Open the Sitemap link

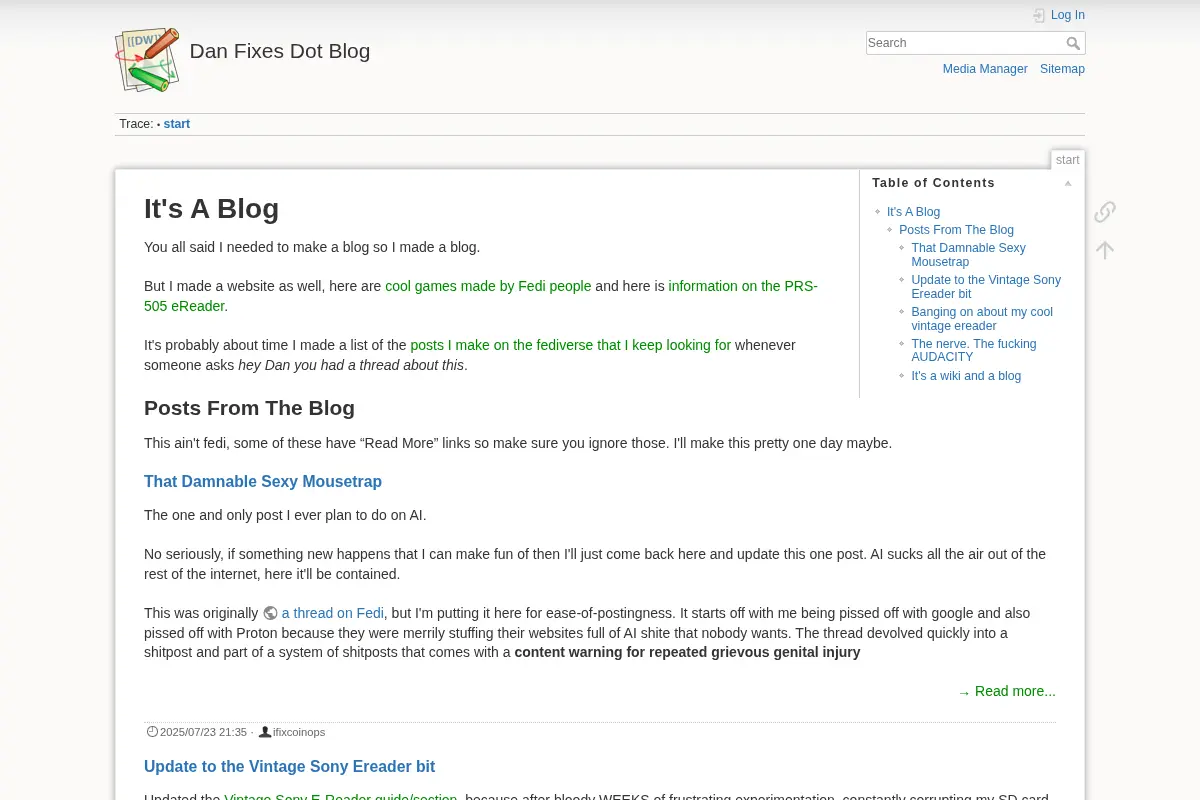[1062, 69]
